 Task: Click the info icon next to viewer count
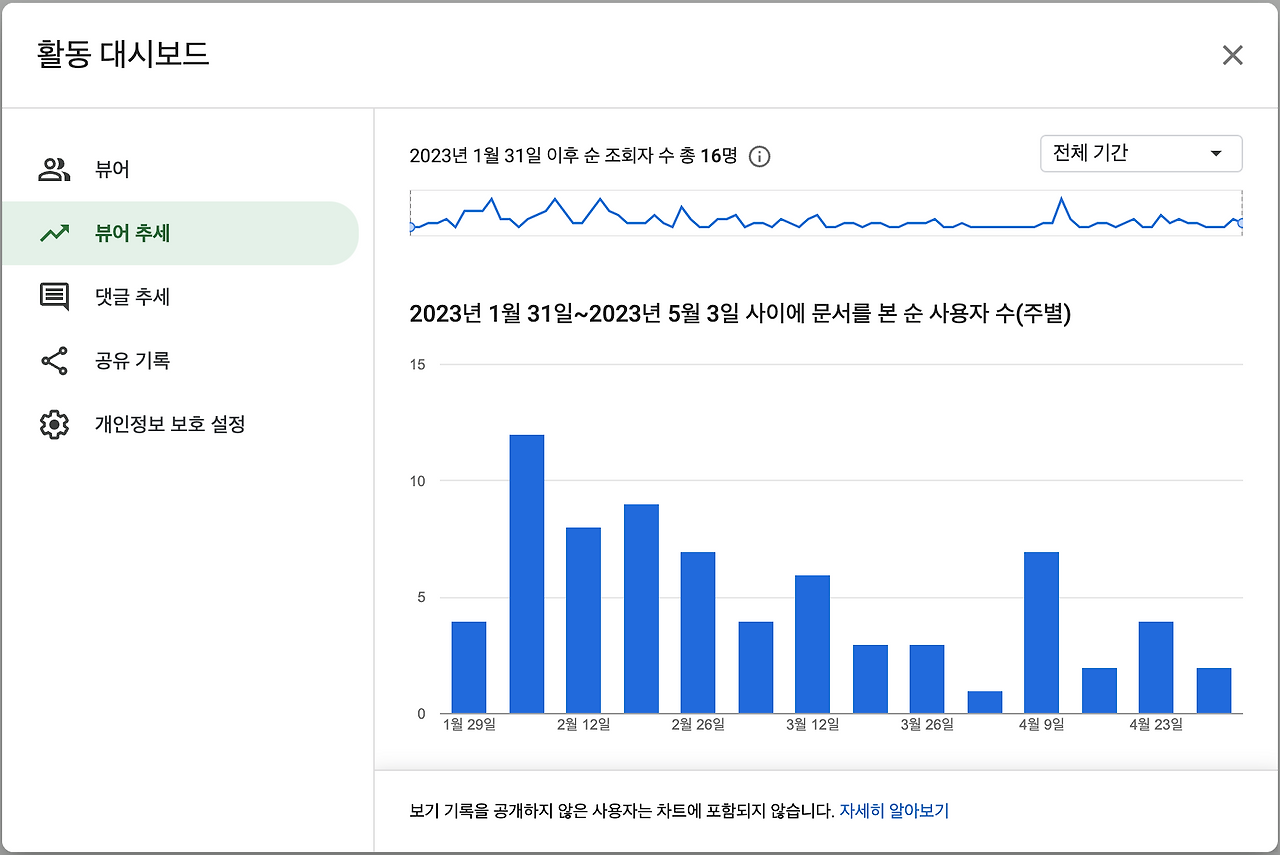coord(758,156)
